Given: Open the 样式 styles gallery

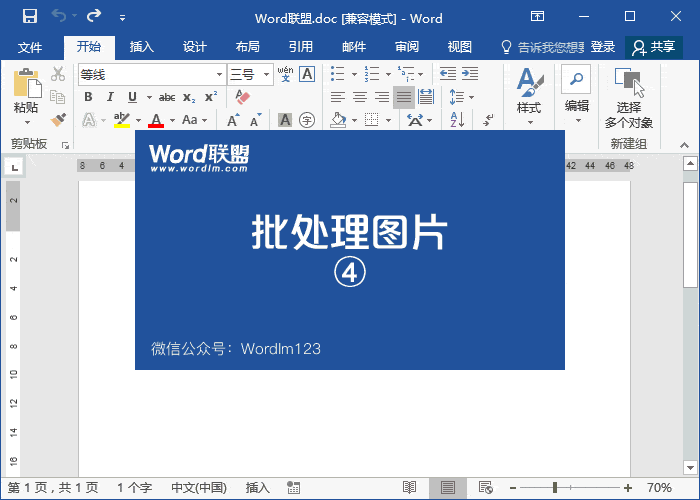Looking at the screenshot, I should click(529, 96).
